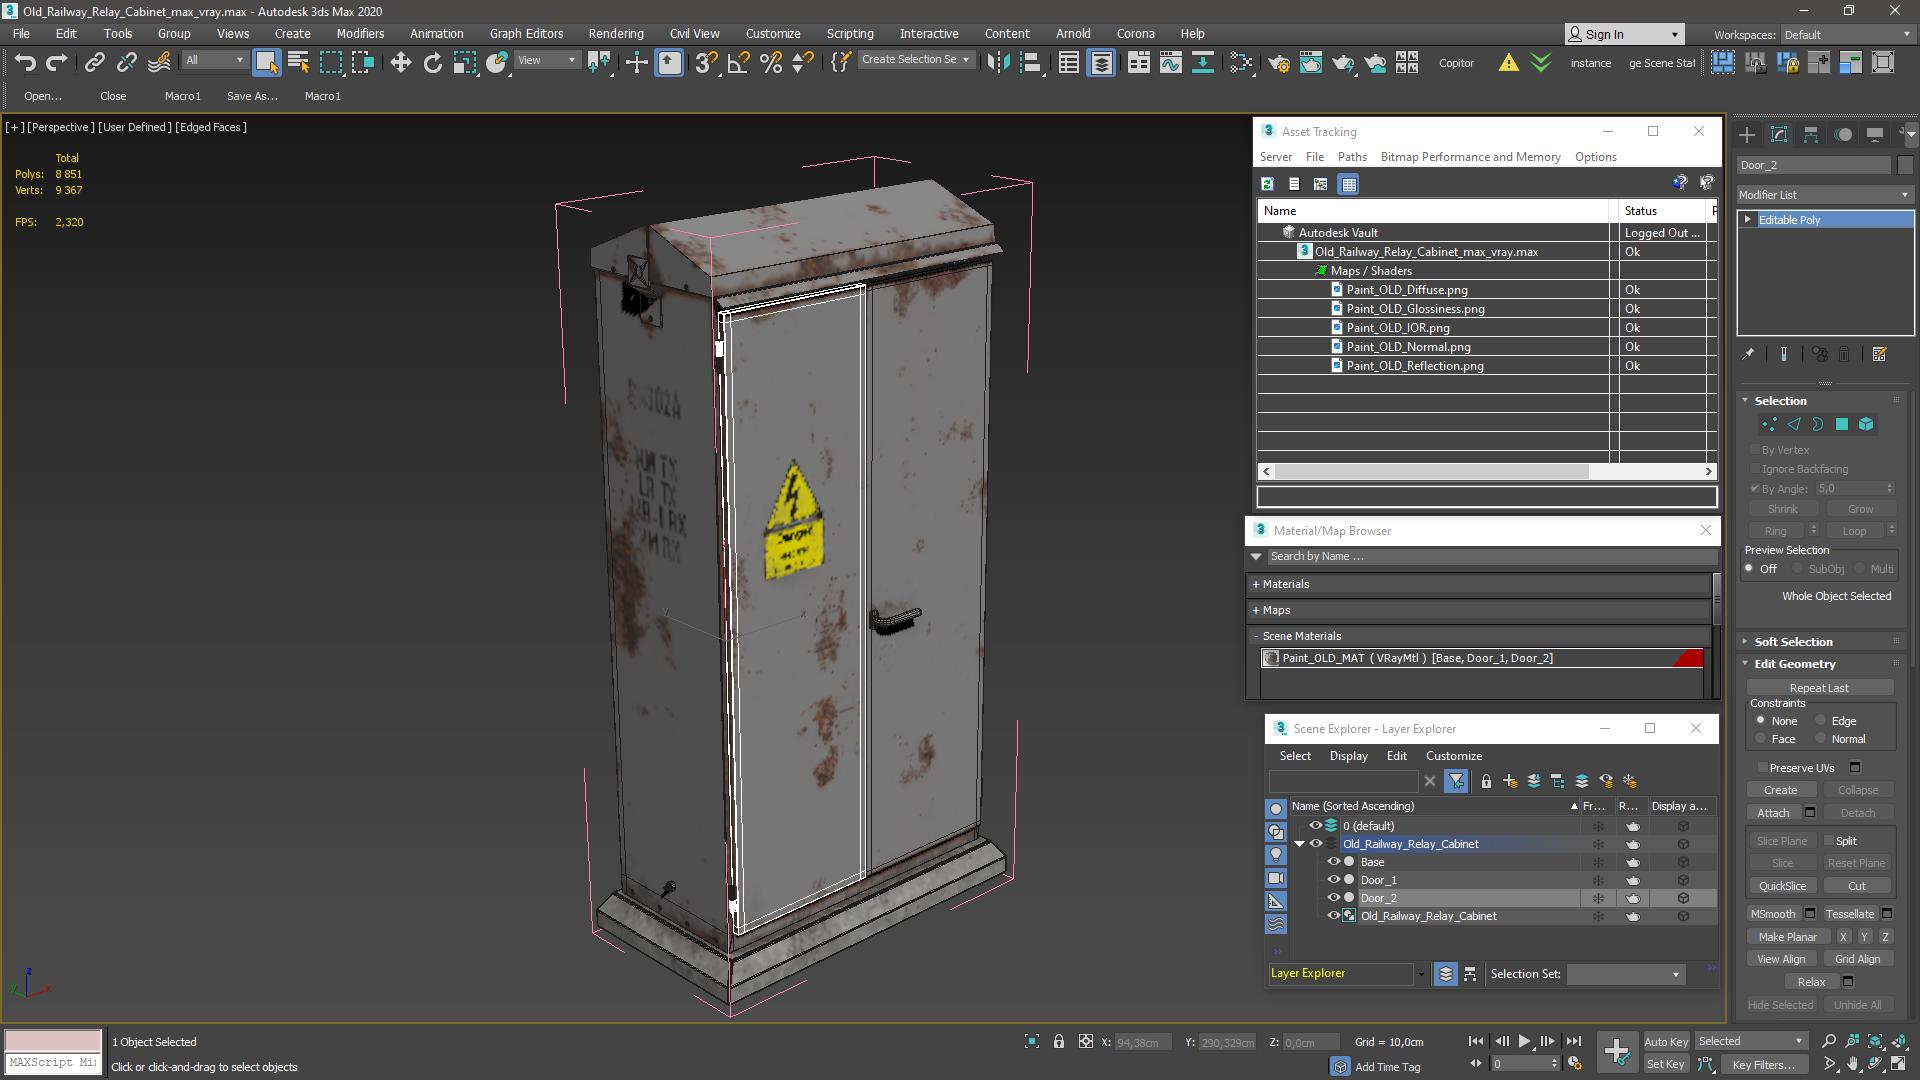Select Element sub-object level icon
The width and height of the screenshot is (1920, 1080).
pyautogui.click(x=1865, y=424)
